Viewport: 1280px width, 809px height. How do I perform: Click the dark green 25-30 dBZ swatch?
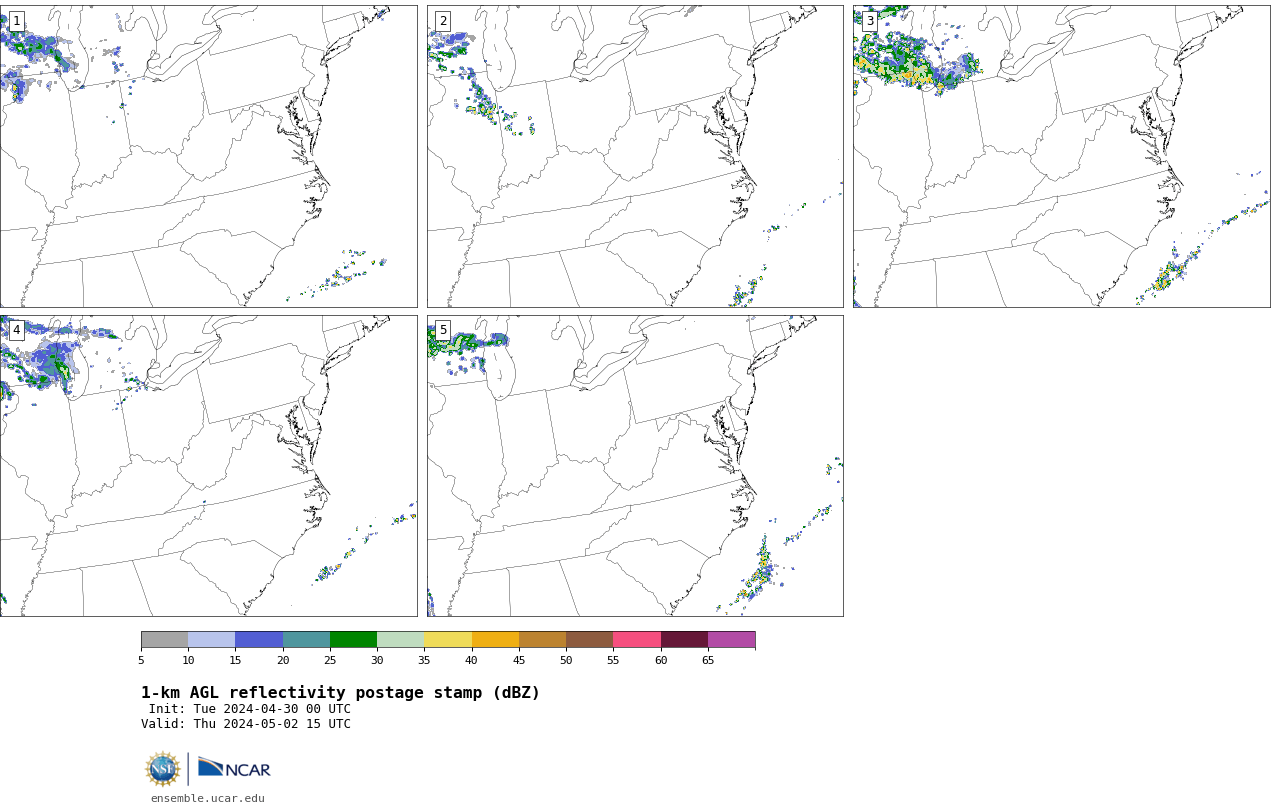coord(353,640)
